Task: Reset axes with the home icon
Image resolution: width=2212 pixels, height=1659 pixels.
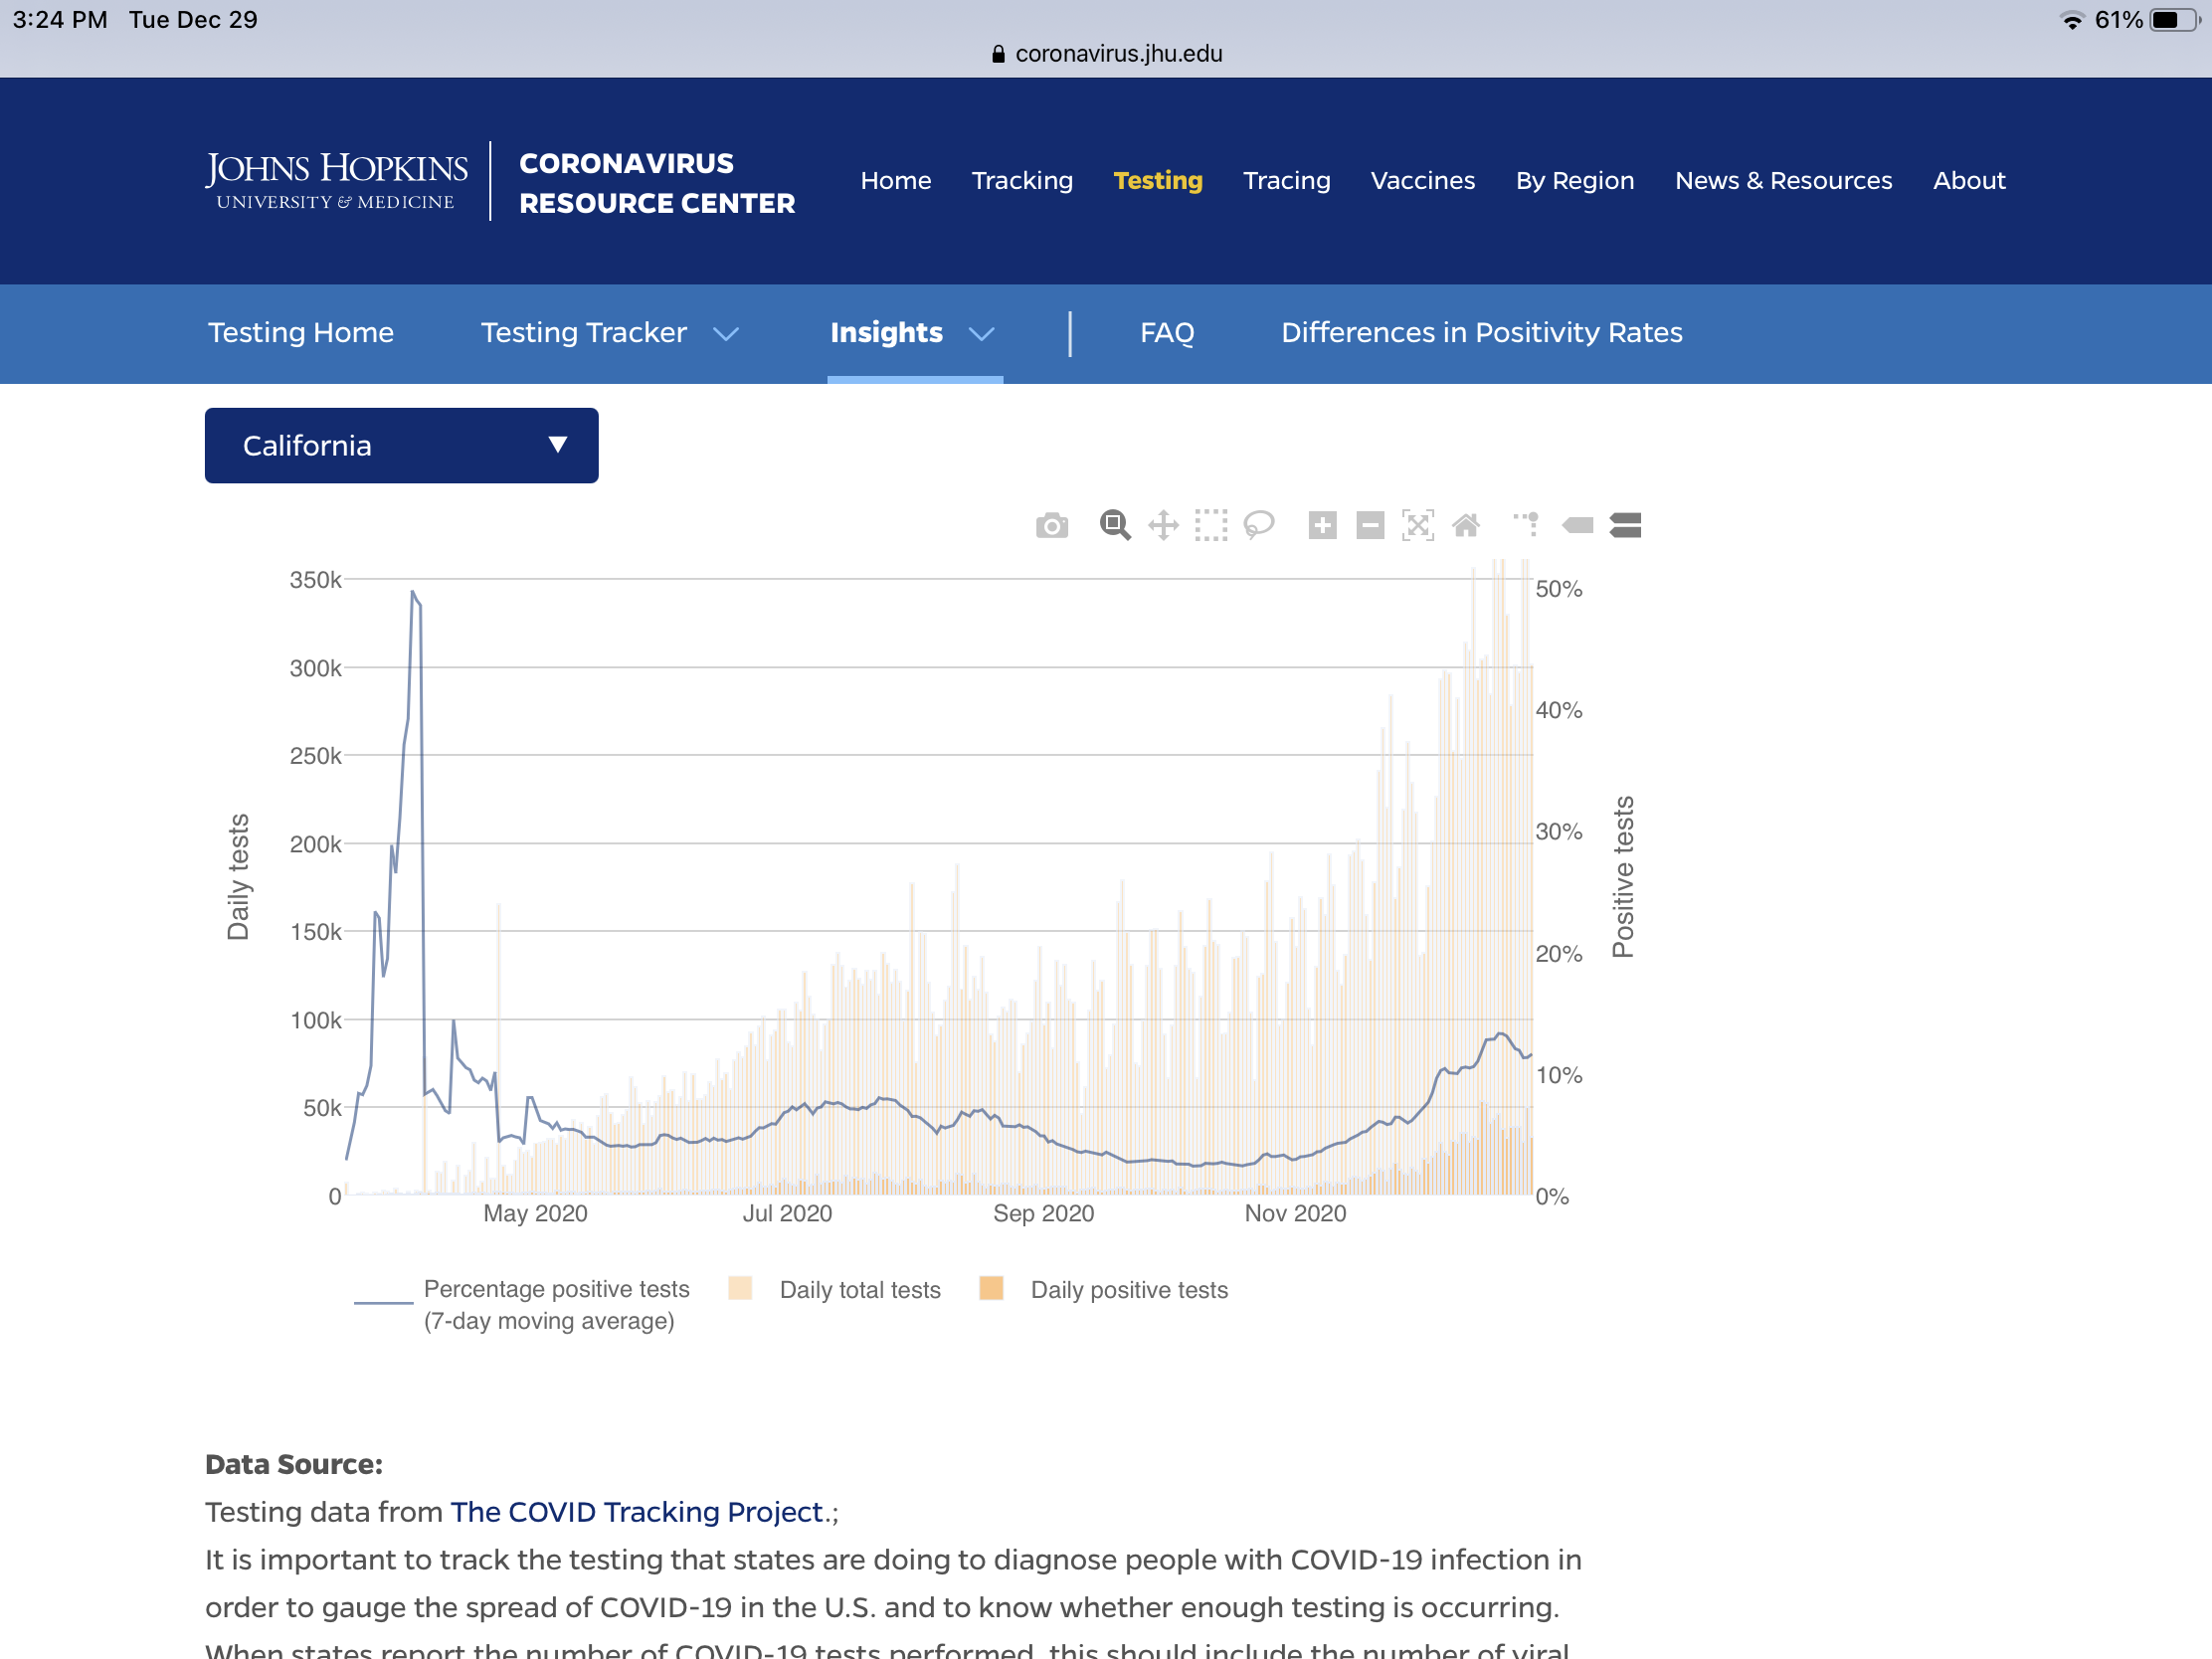Action: 1465,525
